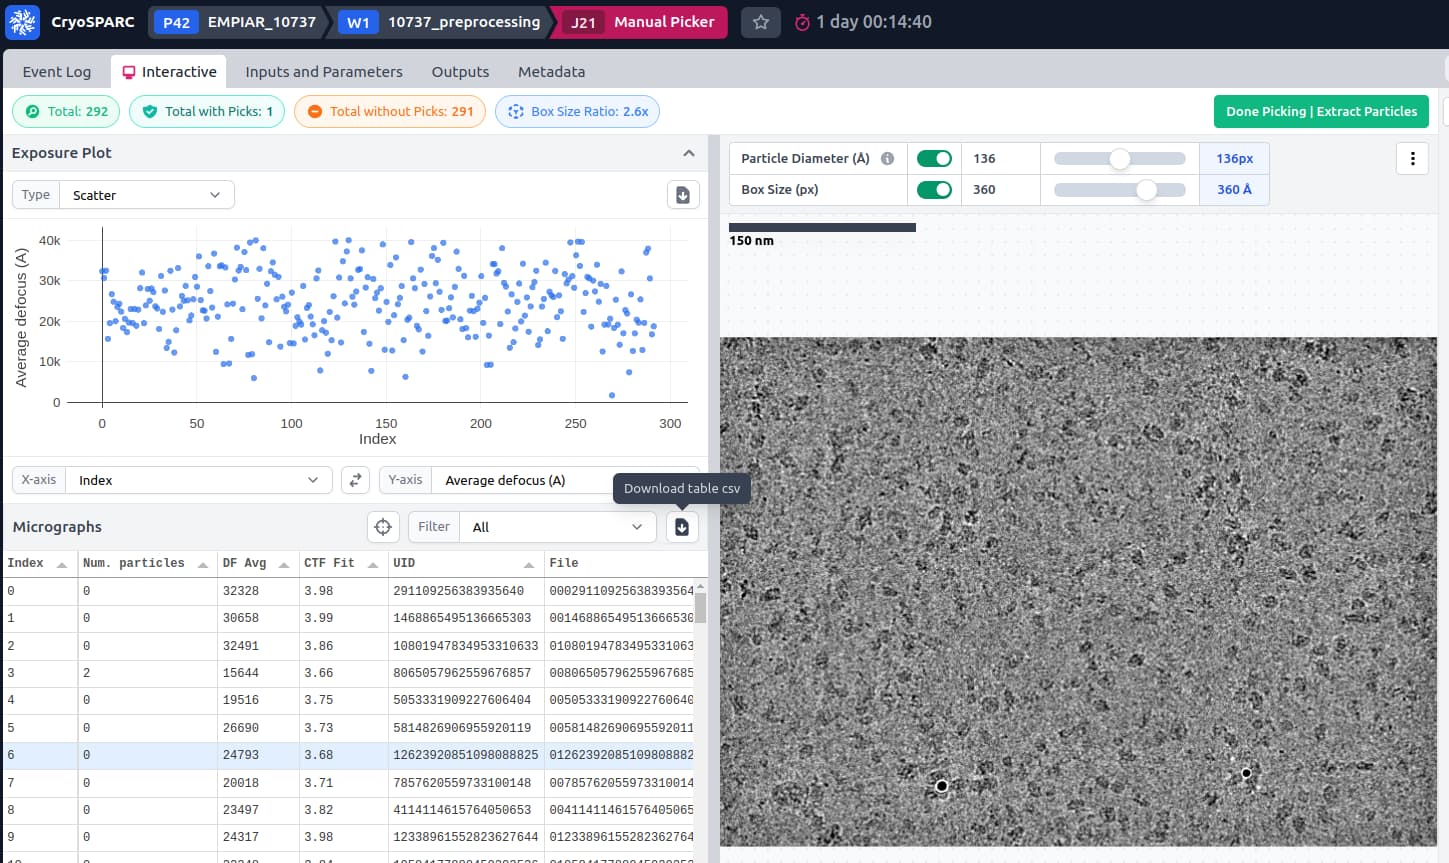The width and height of the screenshot is (1449, 863).
Task: Select micrograph row with DF Avg 32328
Action: tap(349, 591)
